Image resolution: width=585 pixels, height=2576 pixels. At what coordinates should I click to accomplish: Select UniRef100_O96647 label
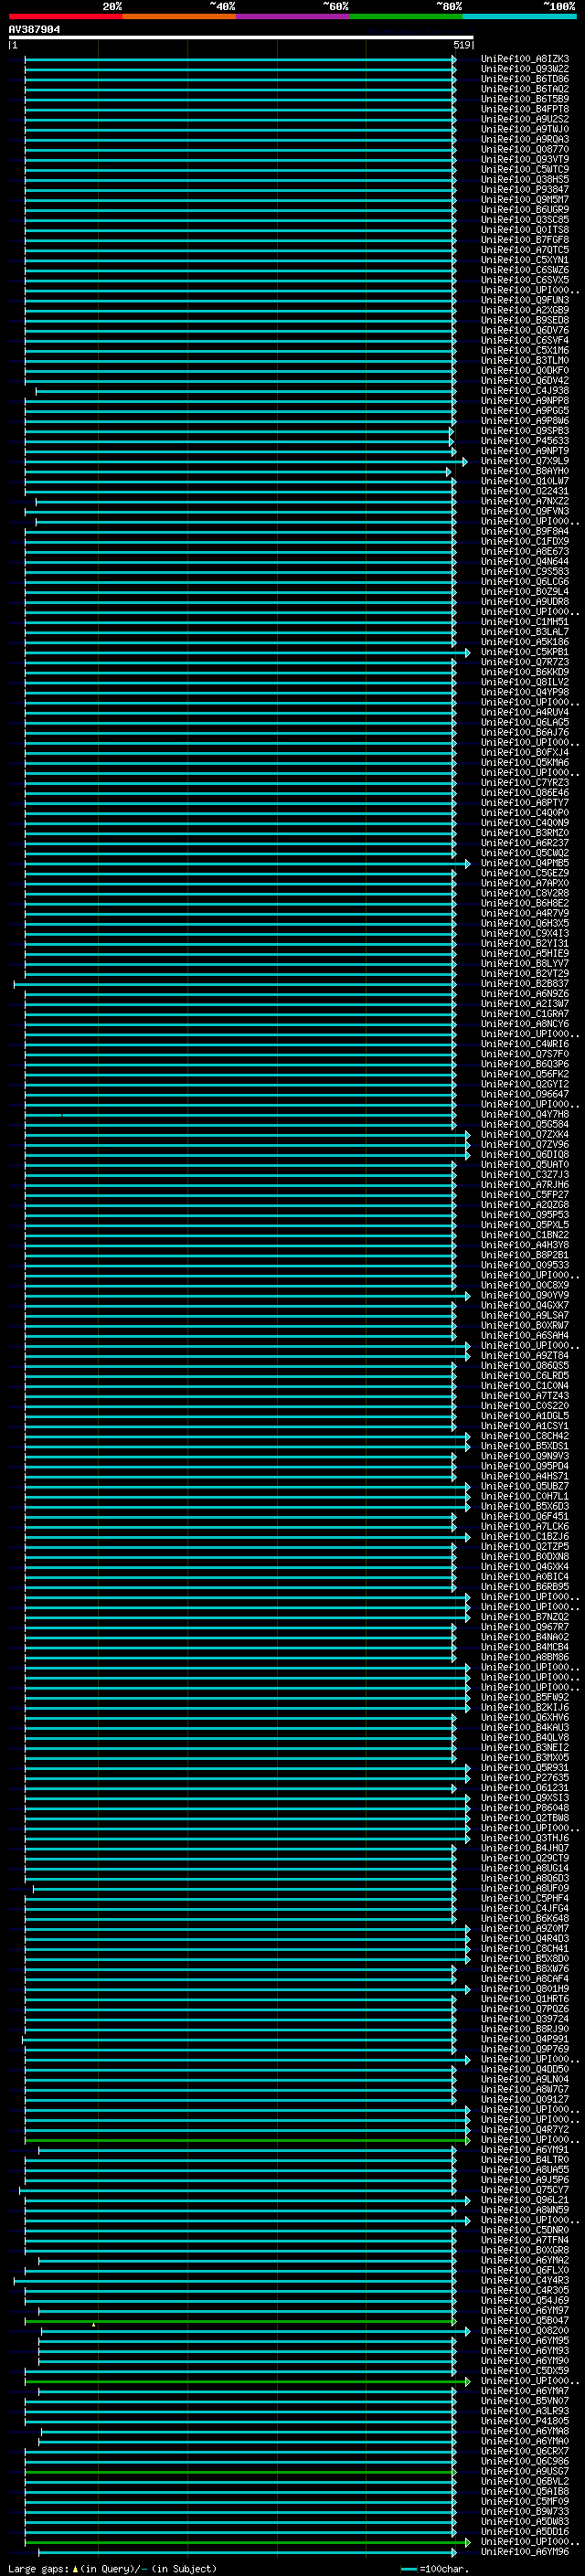tap(525, 1094)
